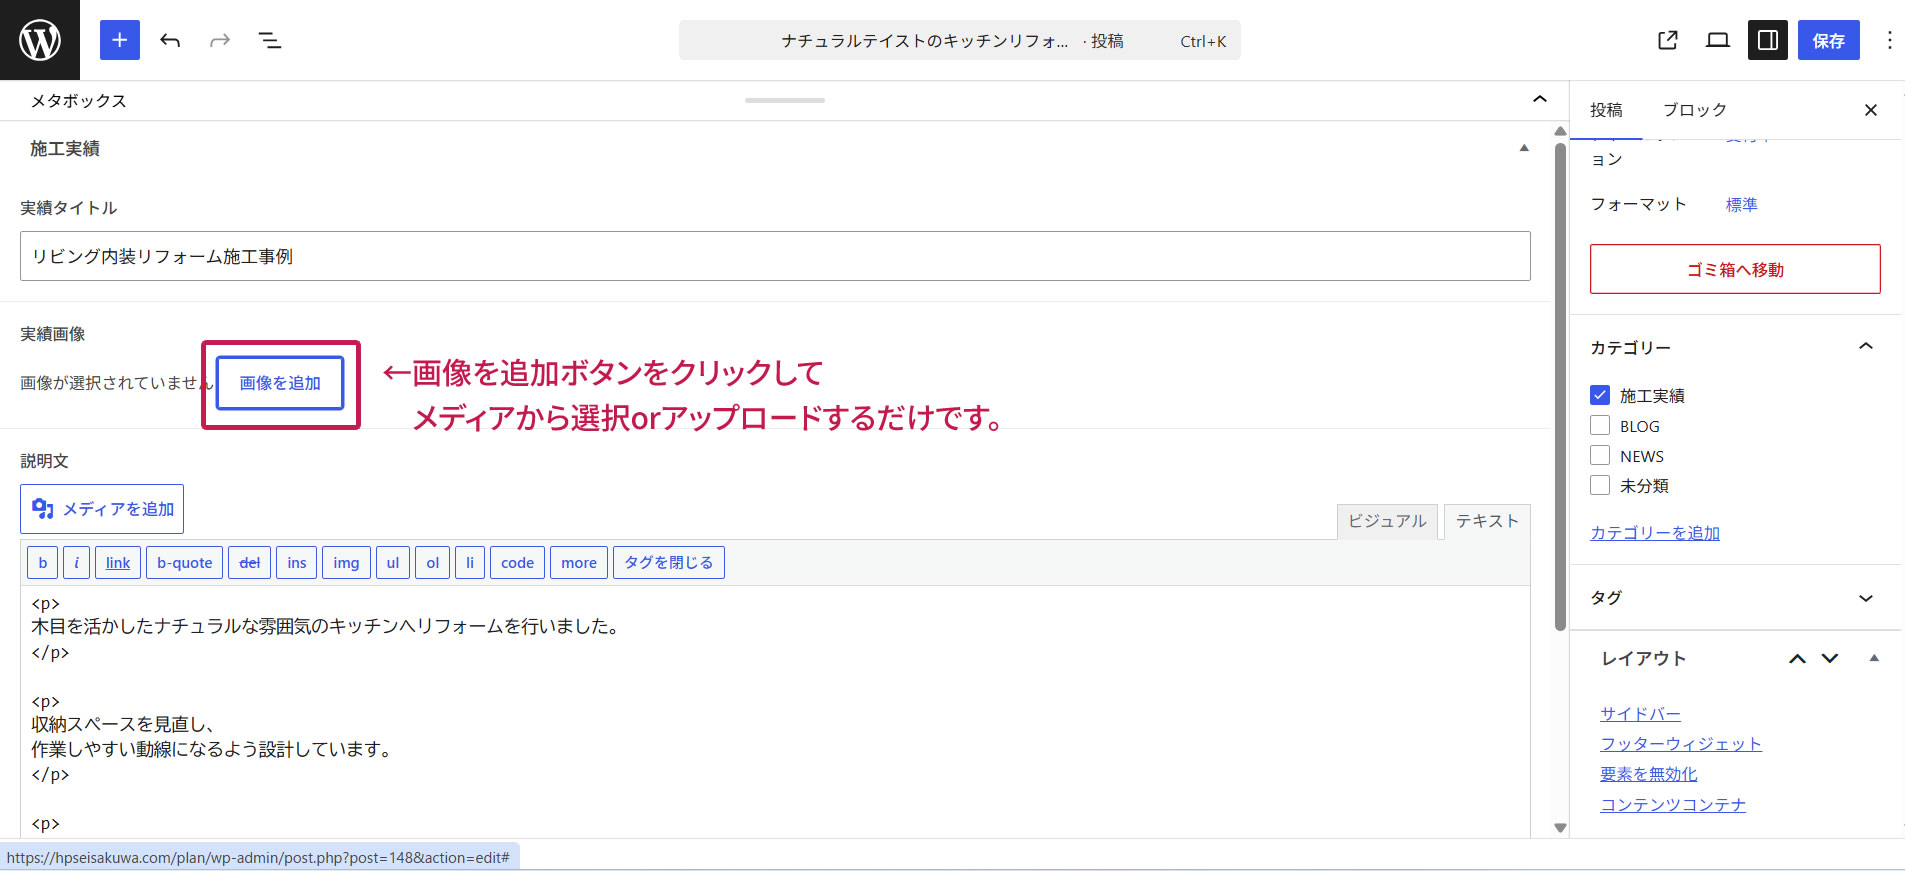This screenshot has width=1905, height=871.
Task: Insert bold tag with b button
Action: click(x=43, y=563)
